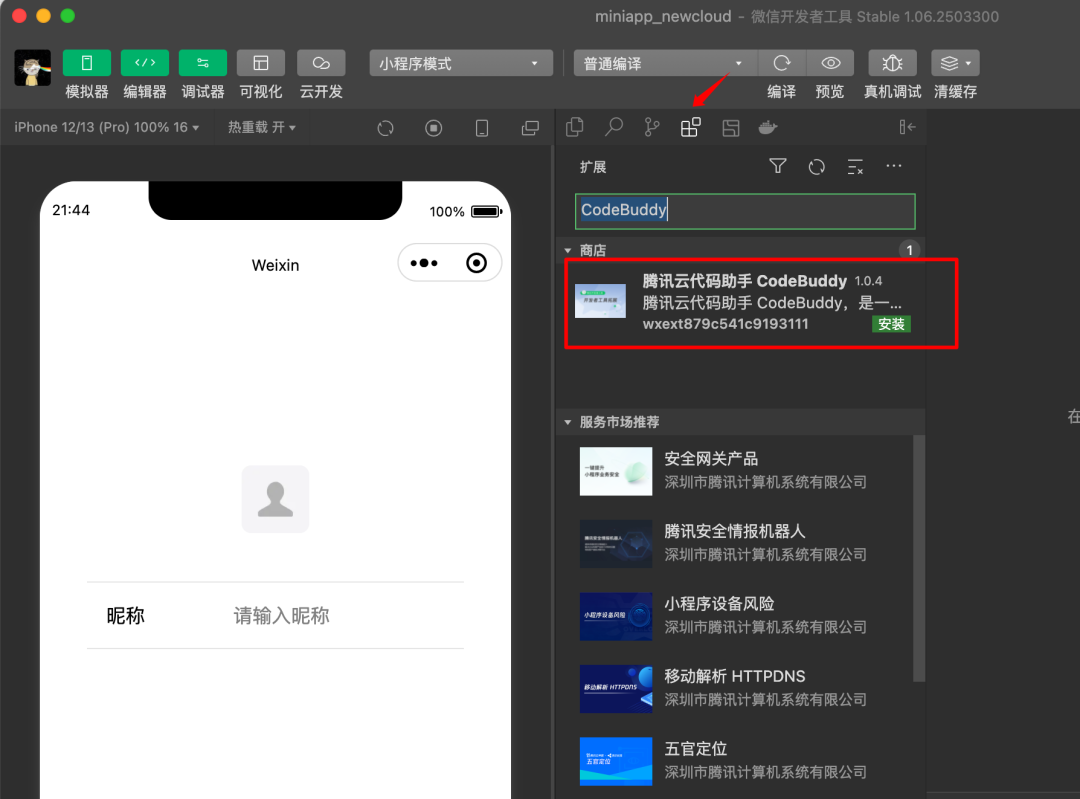Click the 移动解析 HTTPDNS thumbnail image

(616, 689)
